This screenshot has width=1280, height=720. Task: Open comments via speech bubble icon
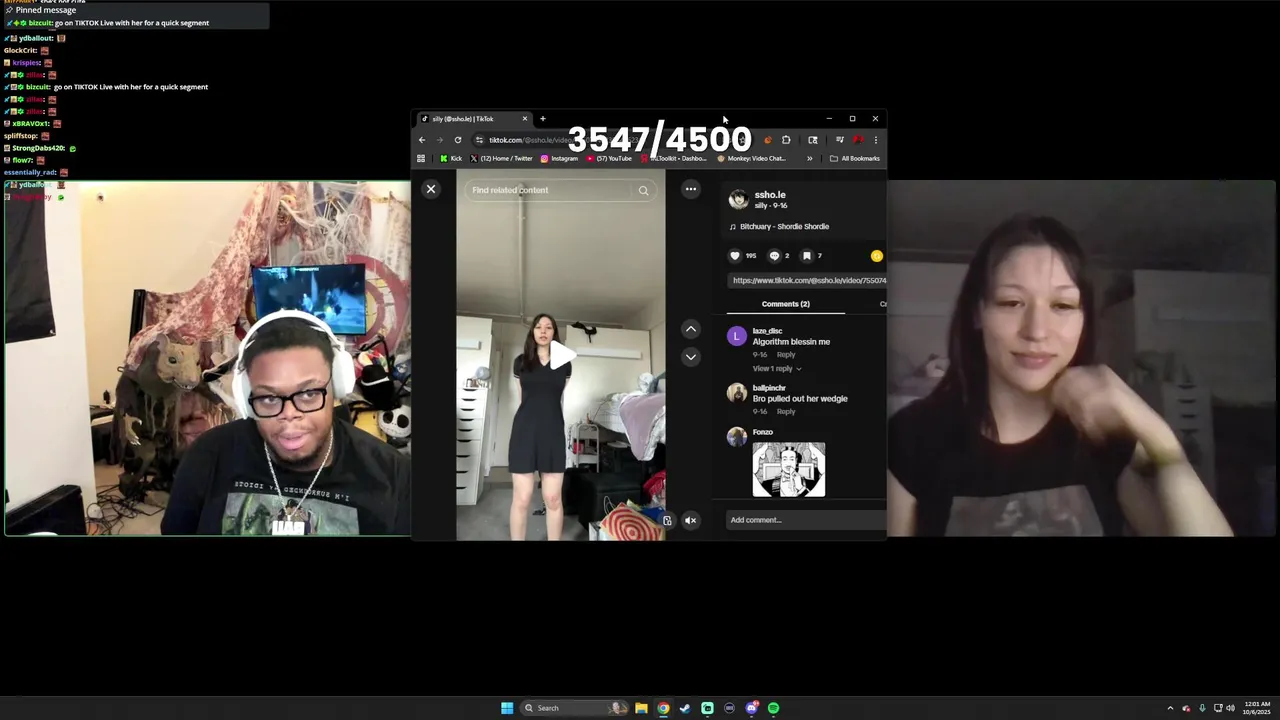tap(774, 256)
